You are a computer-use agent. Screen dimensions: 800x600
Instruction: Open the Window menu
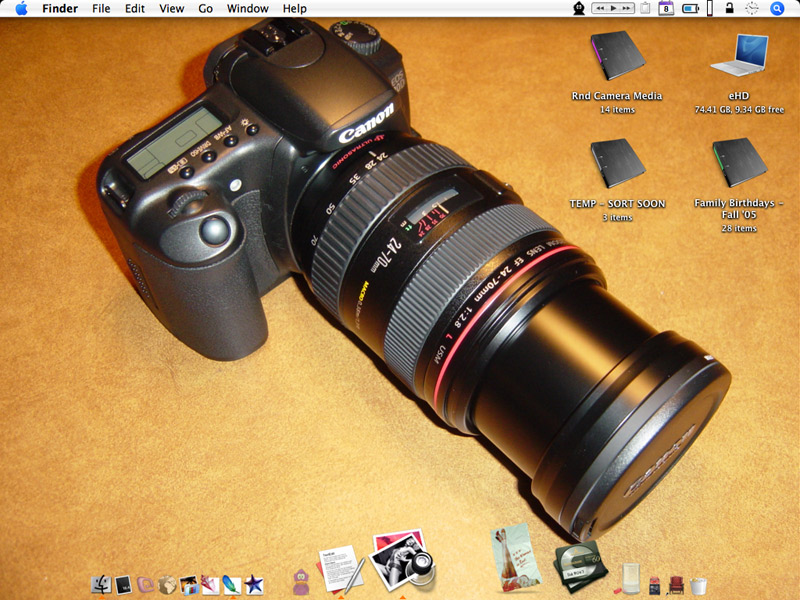pyautogui.click(x=247, y=9)
